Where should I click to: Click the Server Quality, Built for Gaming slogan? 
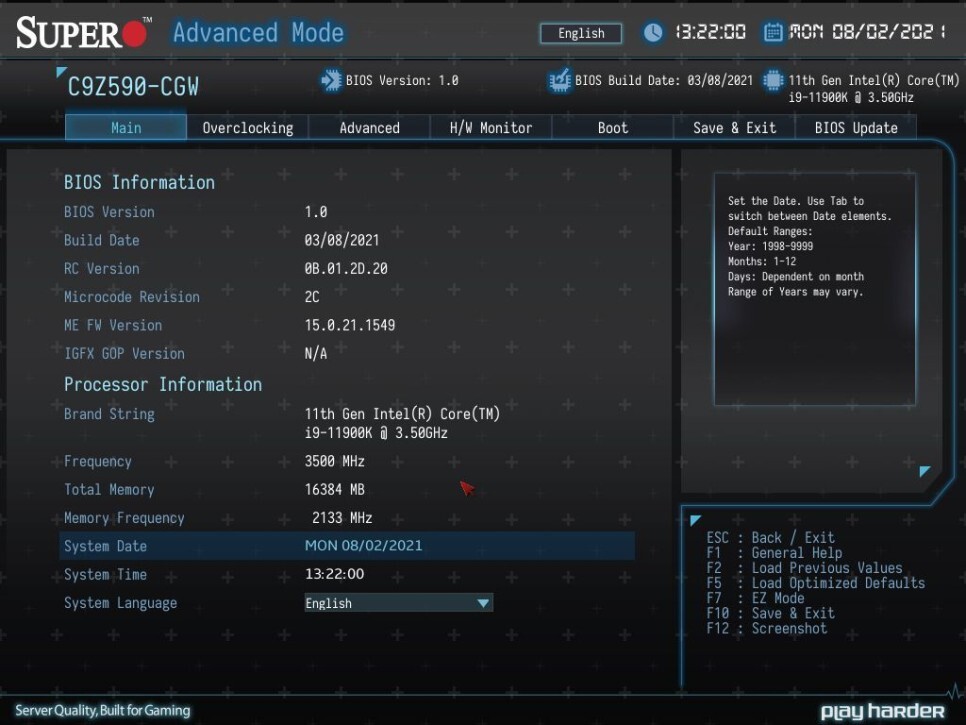tap(102, 710)
